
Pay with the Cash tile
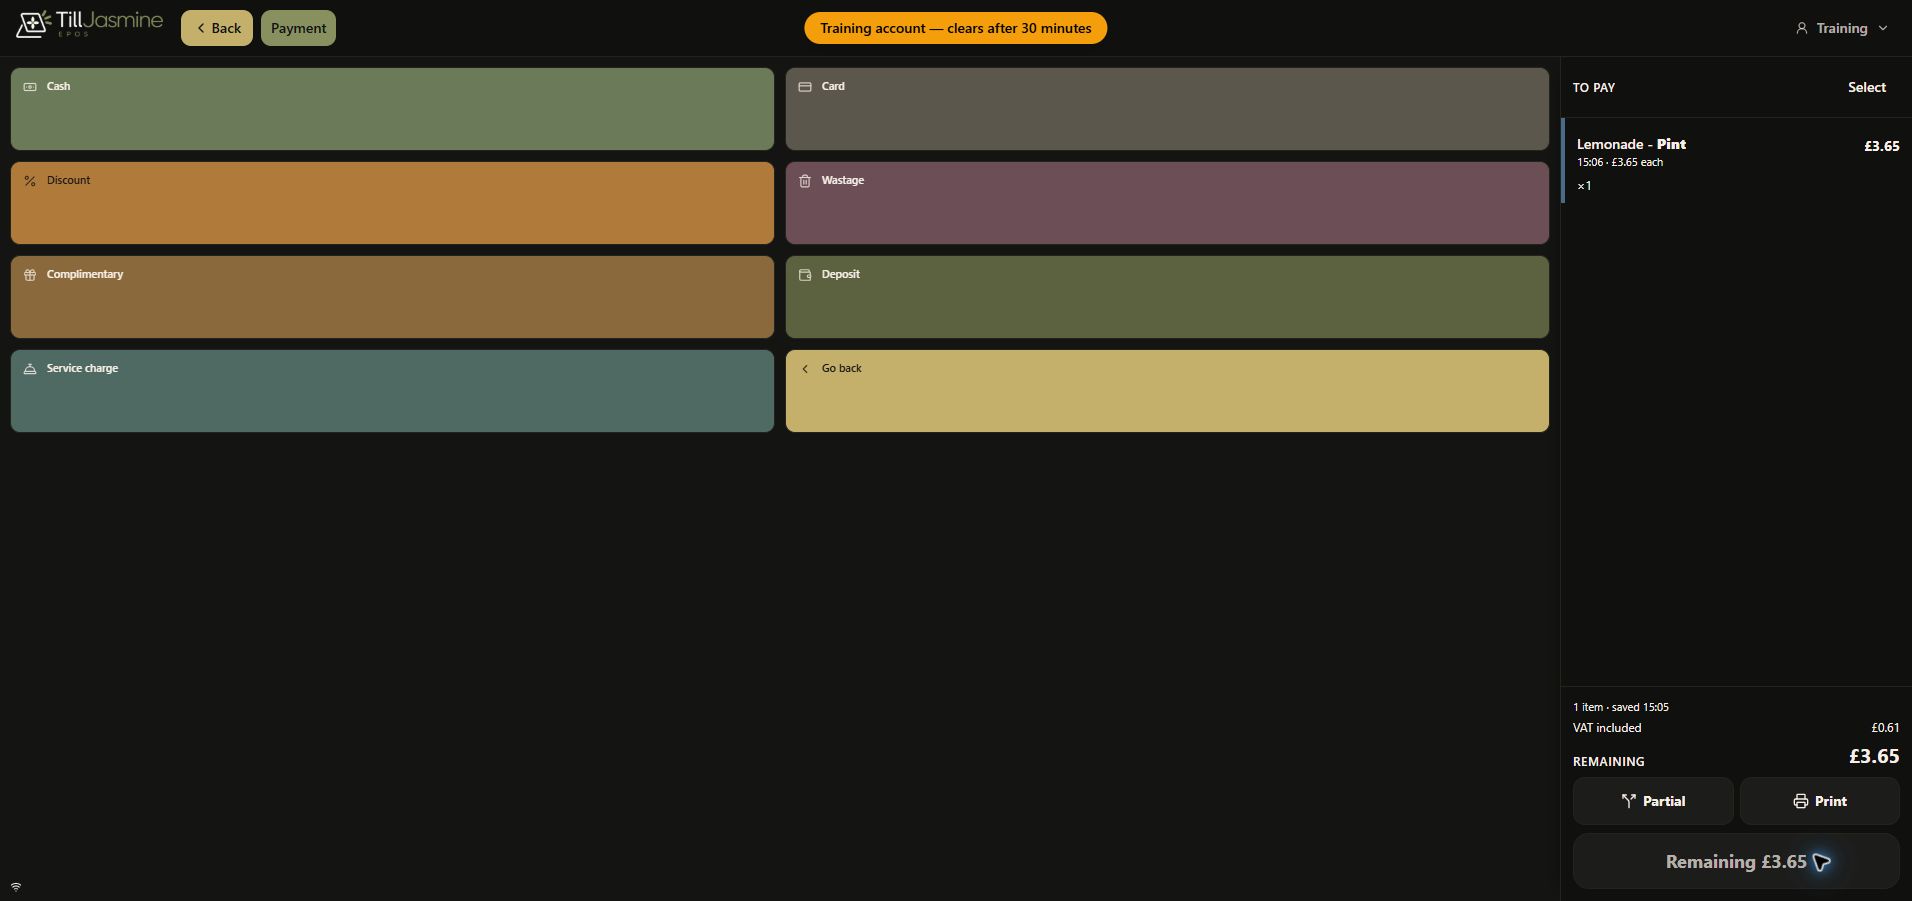click(392, 109)
